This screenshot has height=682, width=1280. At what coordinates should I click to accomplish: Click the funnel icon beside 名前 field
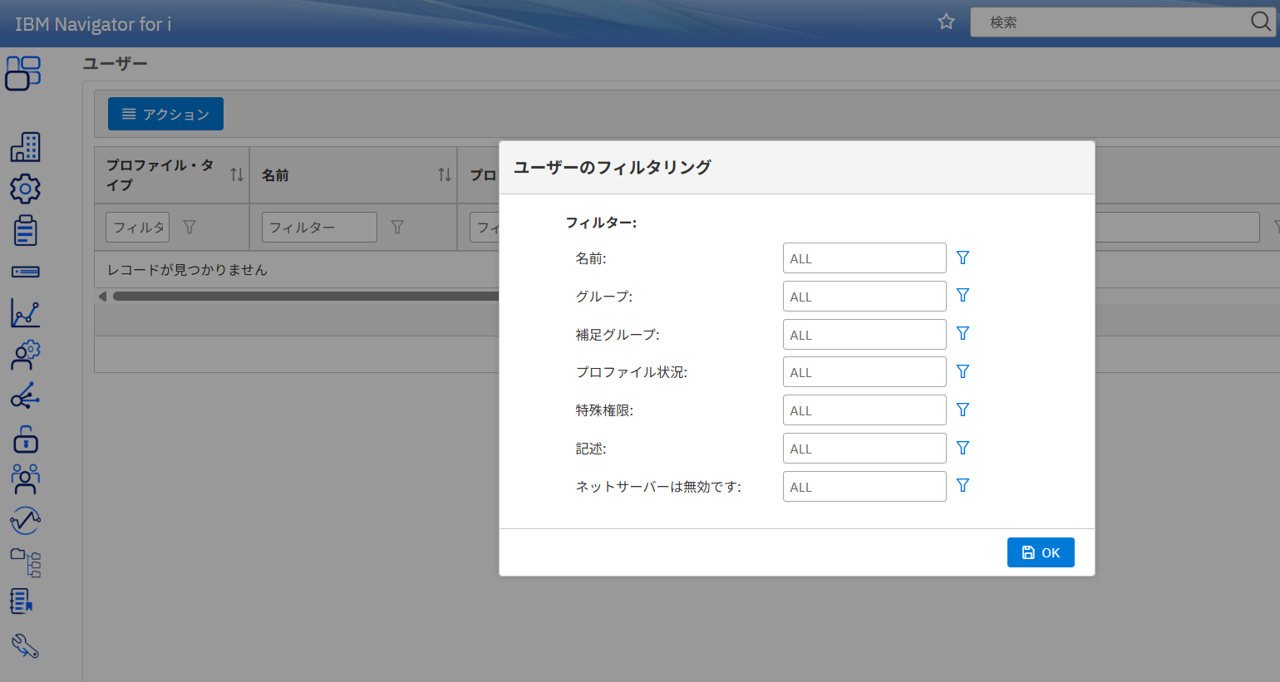(x=962, y=258)
